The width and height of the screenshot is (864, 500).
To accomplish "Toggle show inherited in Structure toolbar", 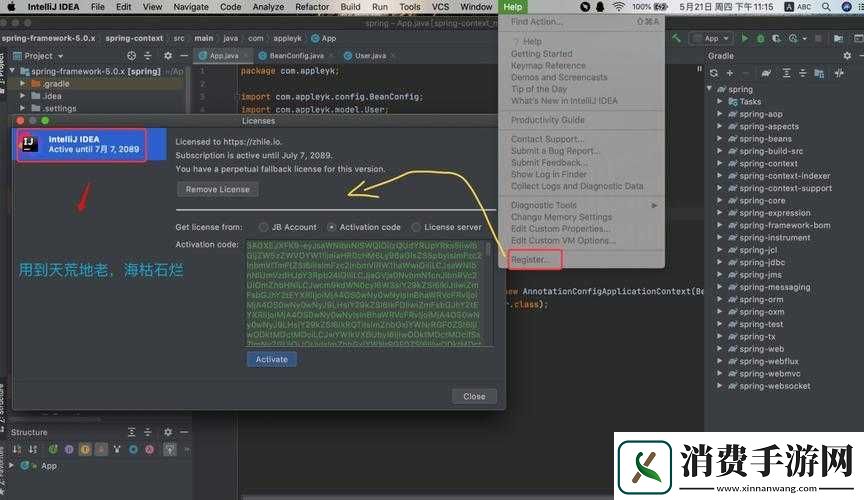I will 53,449.
